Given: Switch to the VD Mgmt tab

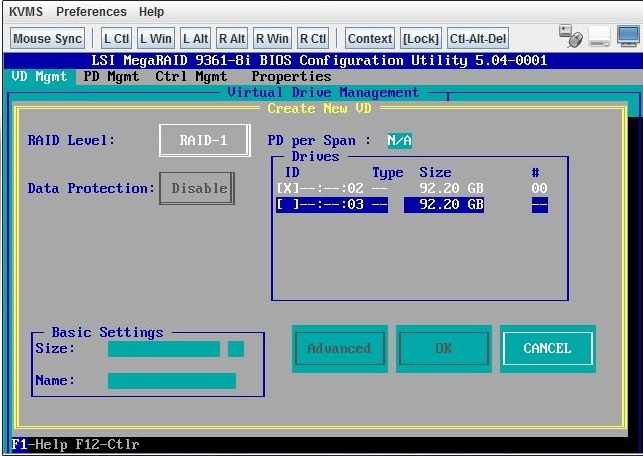Looking at the screenshot, I should (39, 77).
